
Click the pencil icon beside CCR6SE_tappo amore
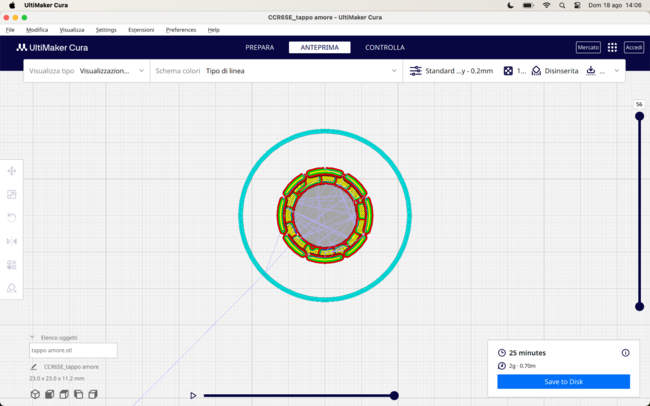(34, 367)
